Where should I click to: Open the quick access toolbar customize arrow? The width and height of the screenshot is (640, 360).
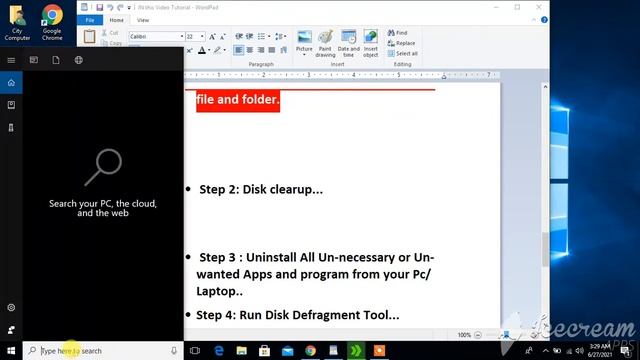tap(129, 8)
